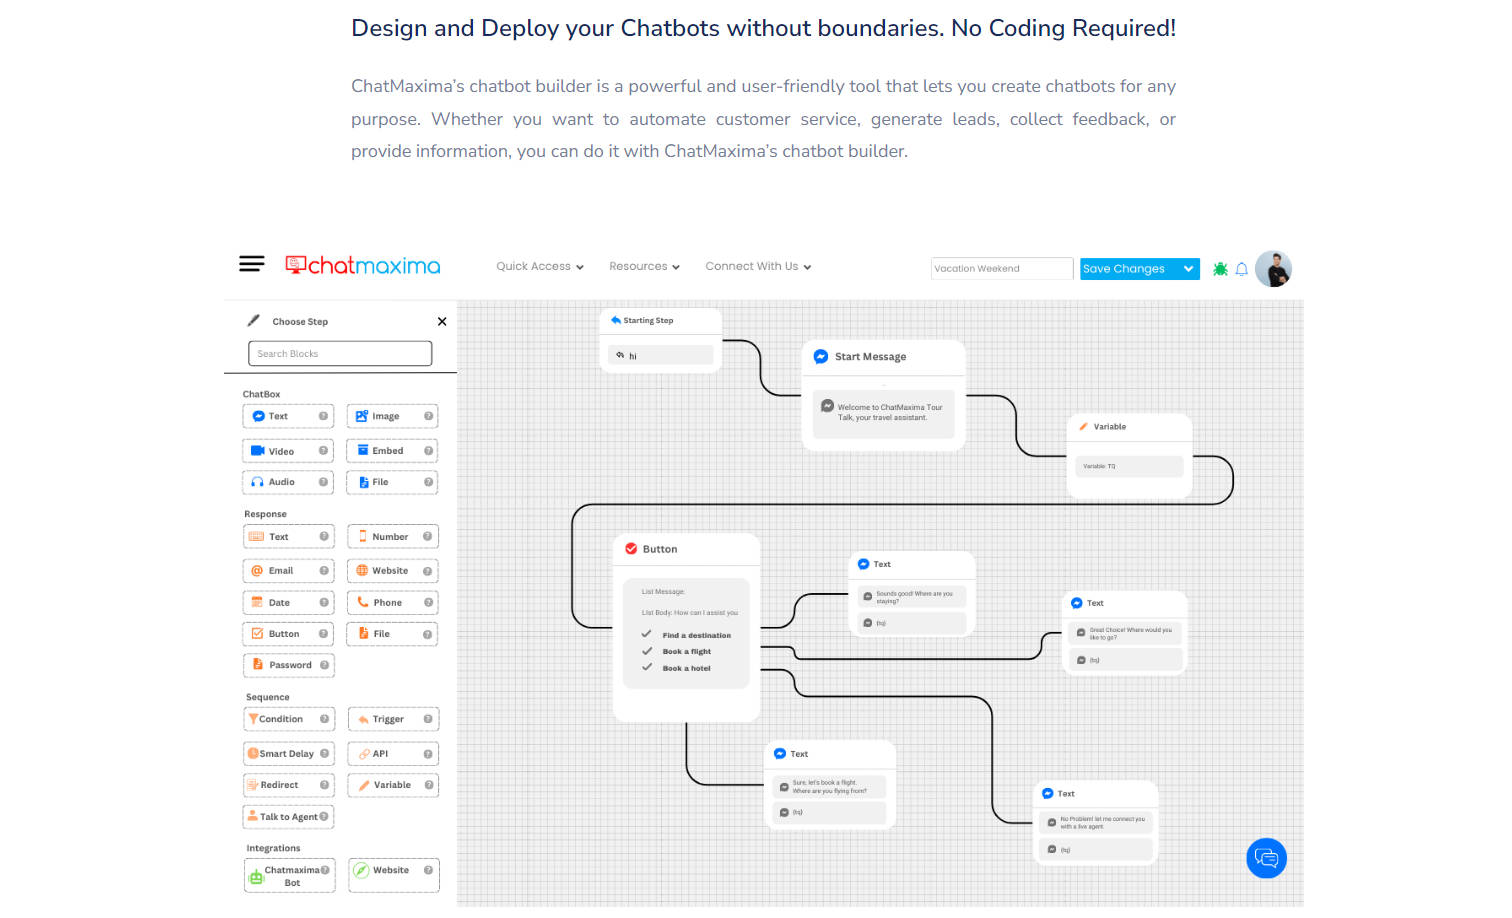Click help icon on Video block

(x=323, y=451)
